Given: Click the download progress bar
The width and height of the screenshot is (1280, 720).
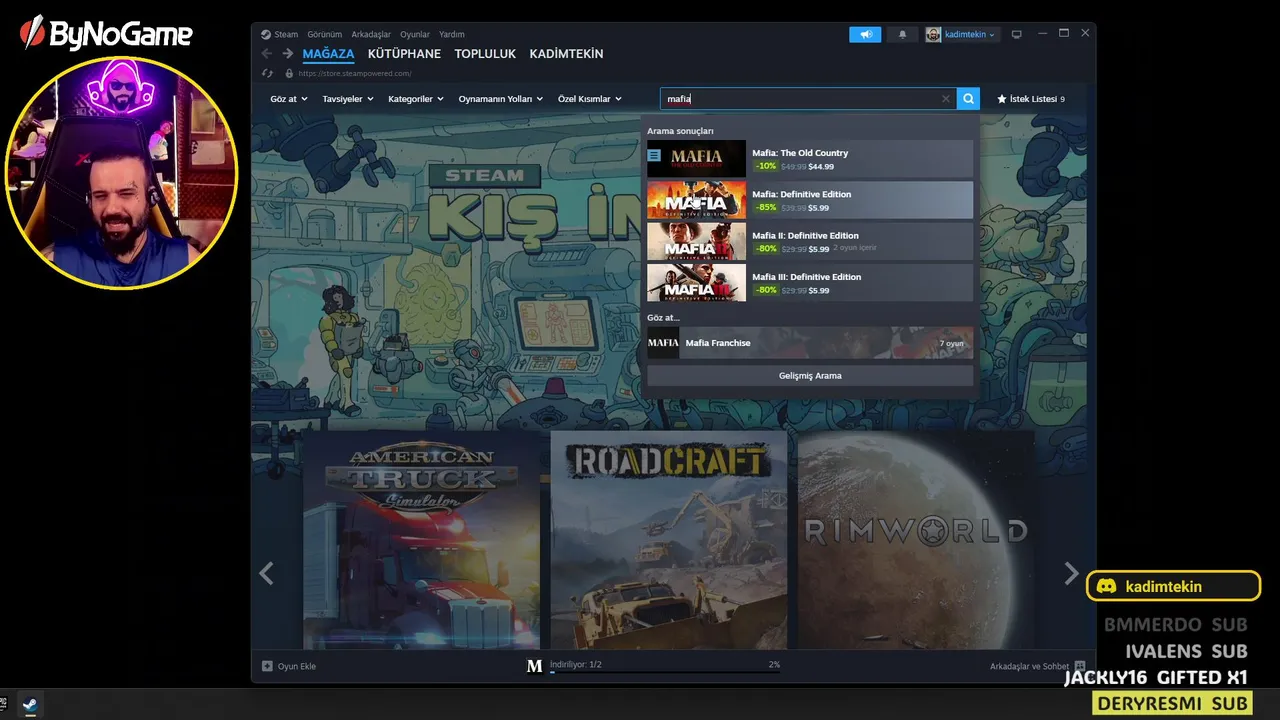Looking at the screenshot, I should click(665, 673).
